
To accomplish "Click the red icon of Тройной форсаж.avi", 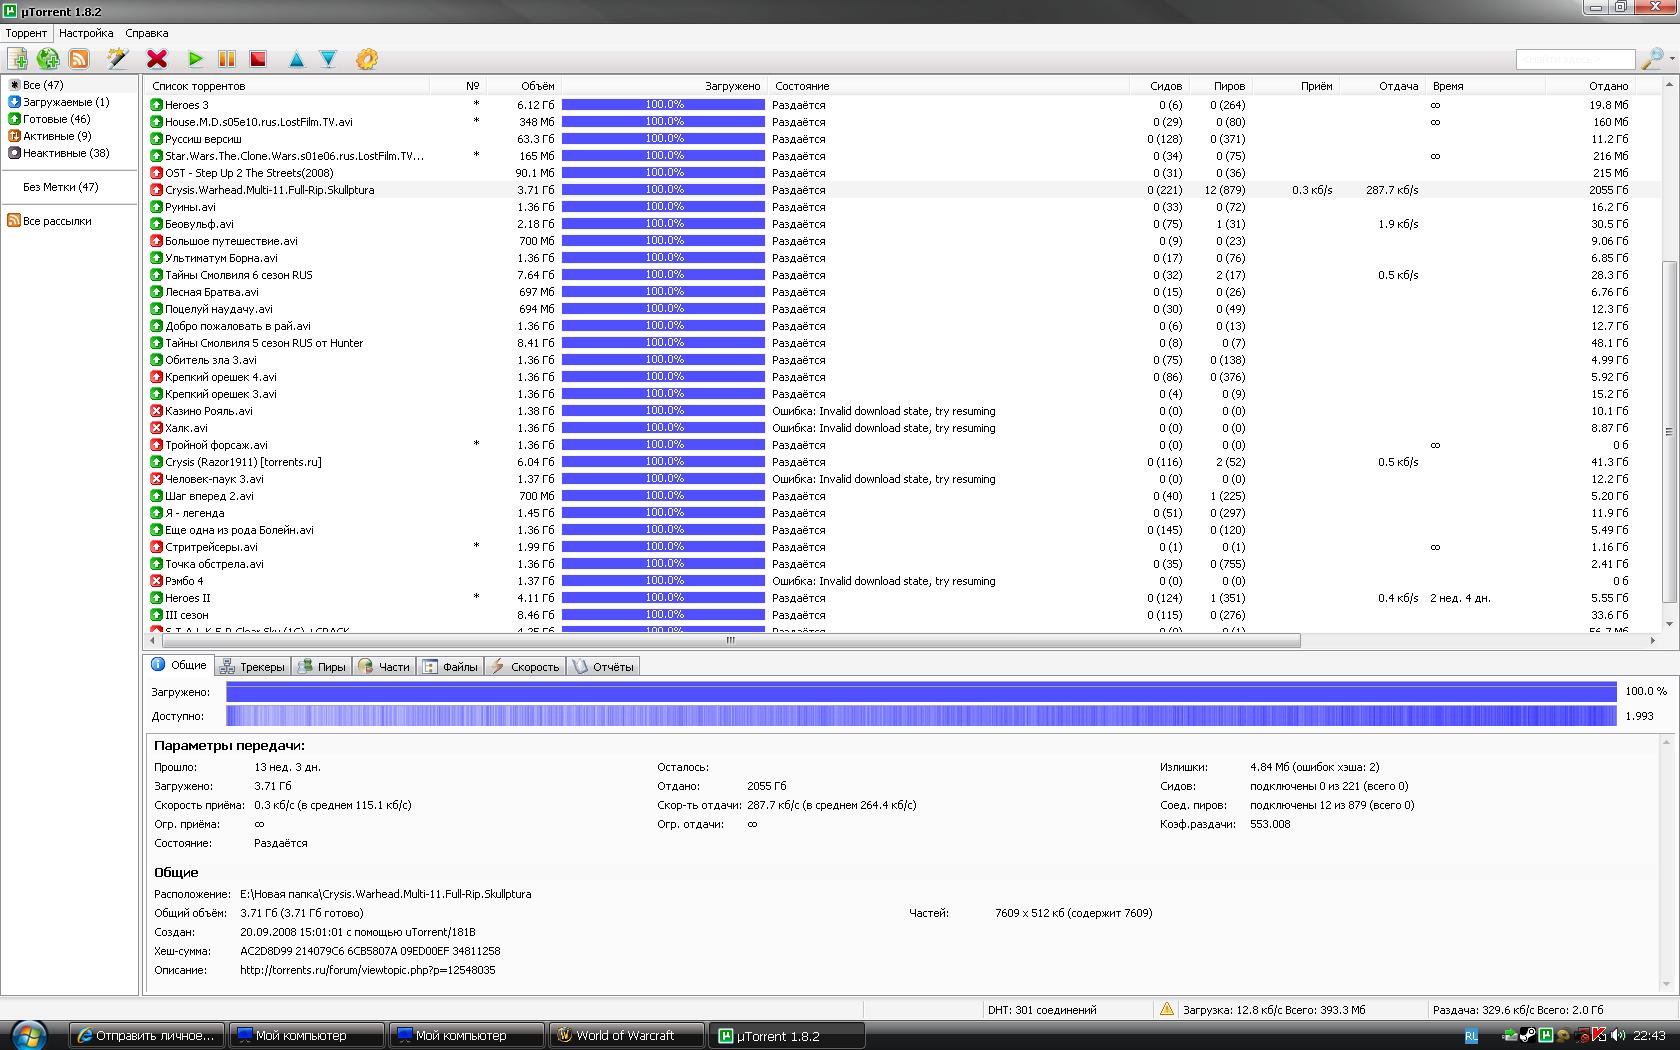I will coord(156,445).
